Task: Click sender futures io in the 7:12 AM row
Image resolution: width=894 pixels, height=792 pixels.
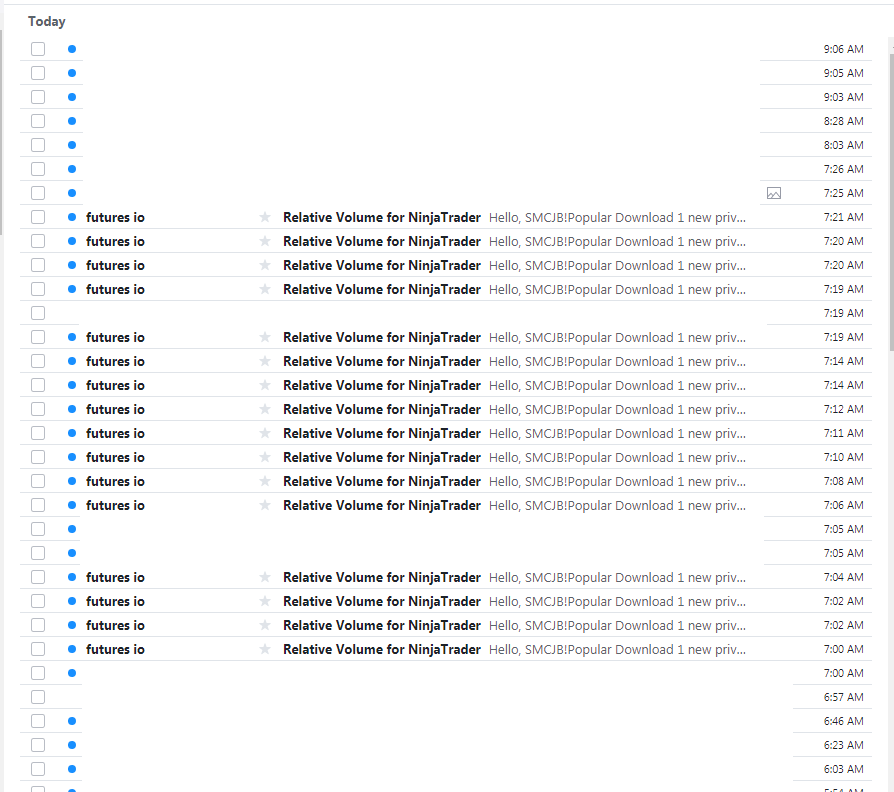Action: [115, 409]
